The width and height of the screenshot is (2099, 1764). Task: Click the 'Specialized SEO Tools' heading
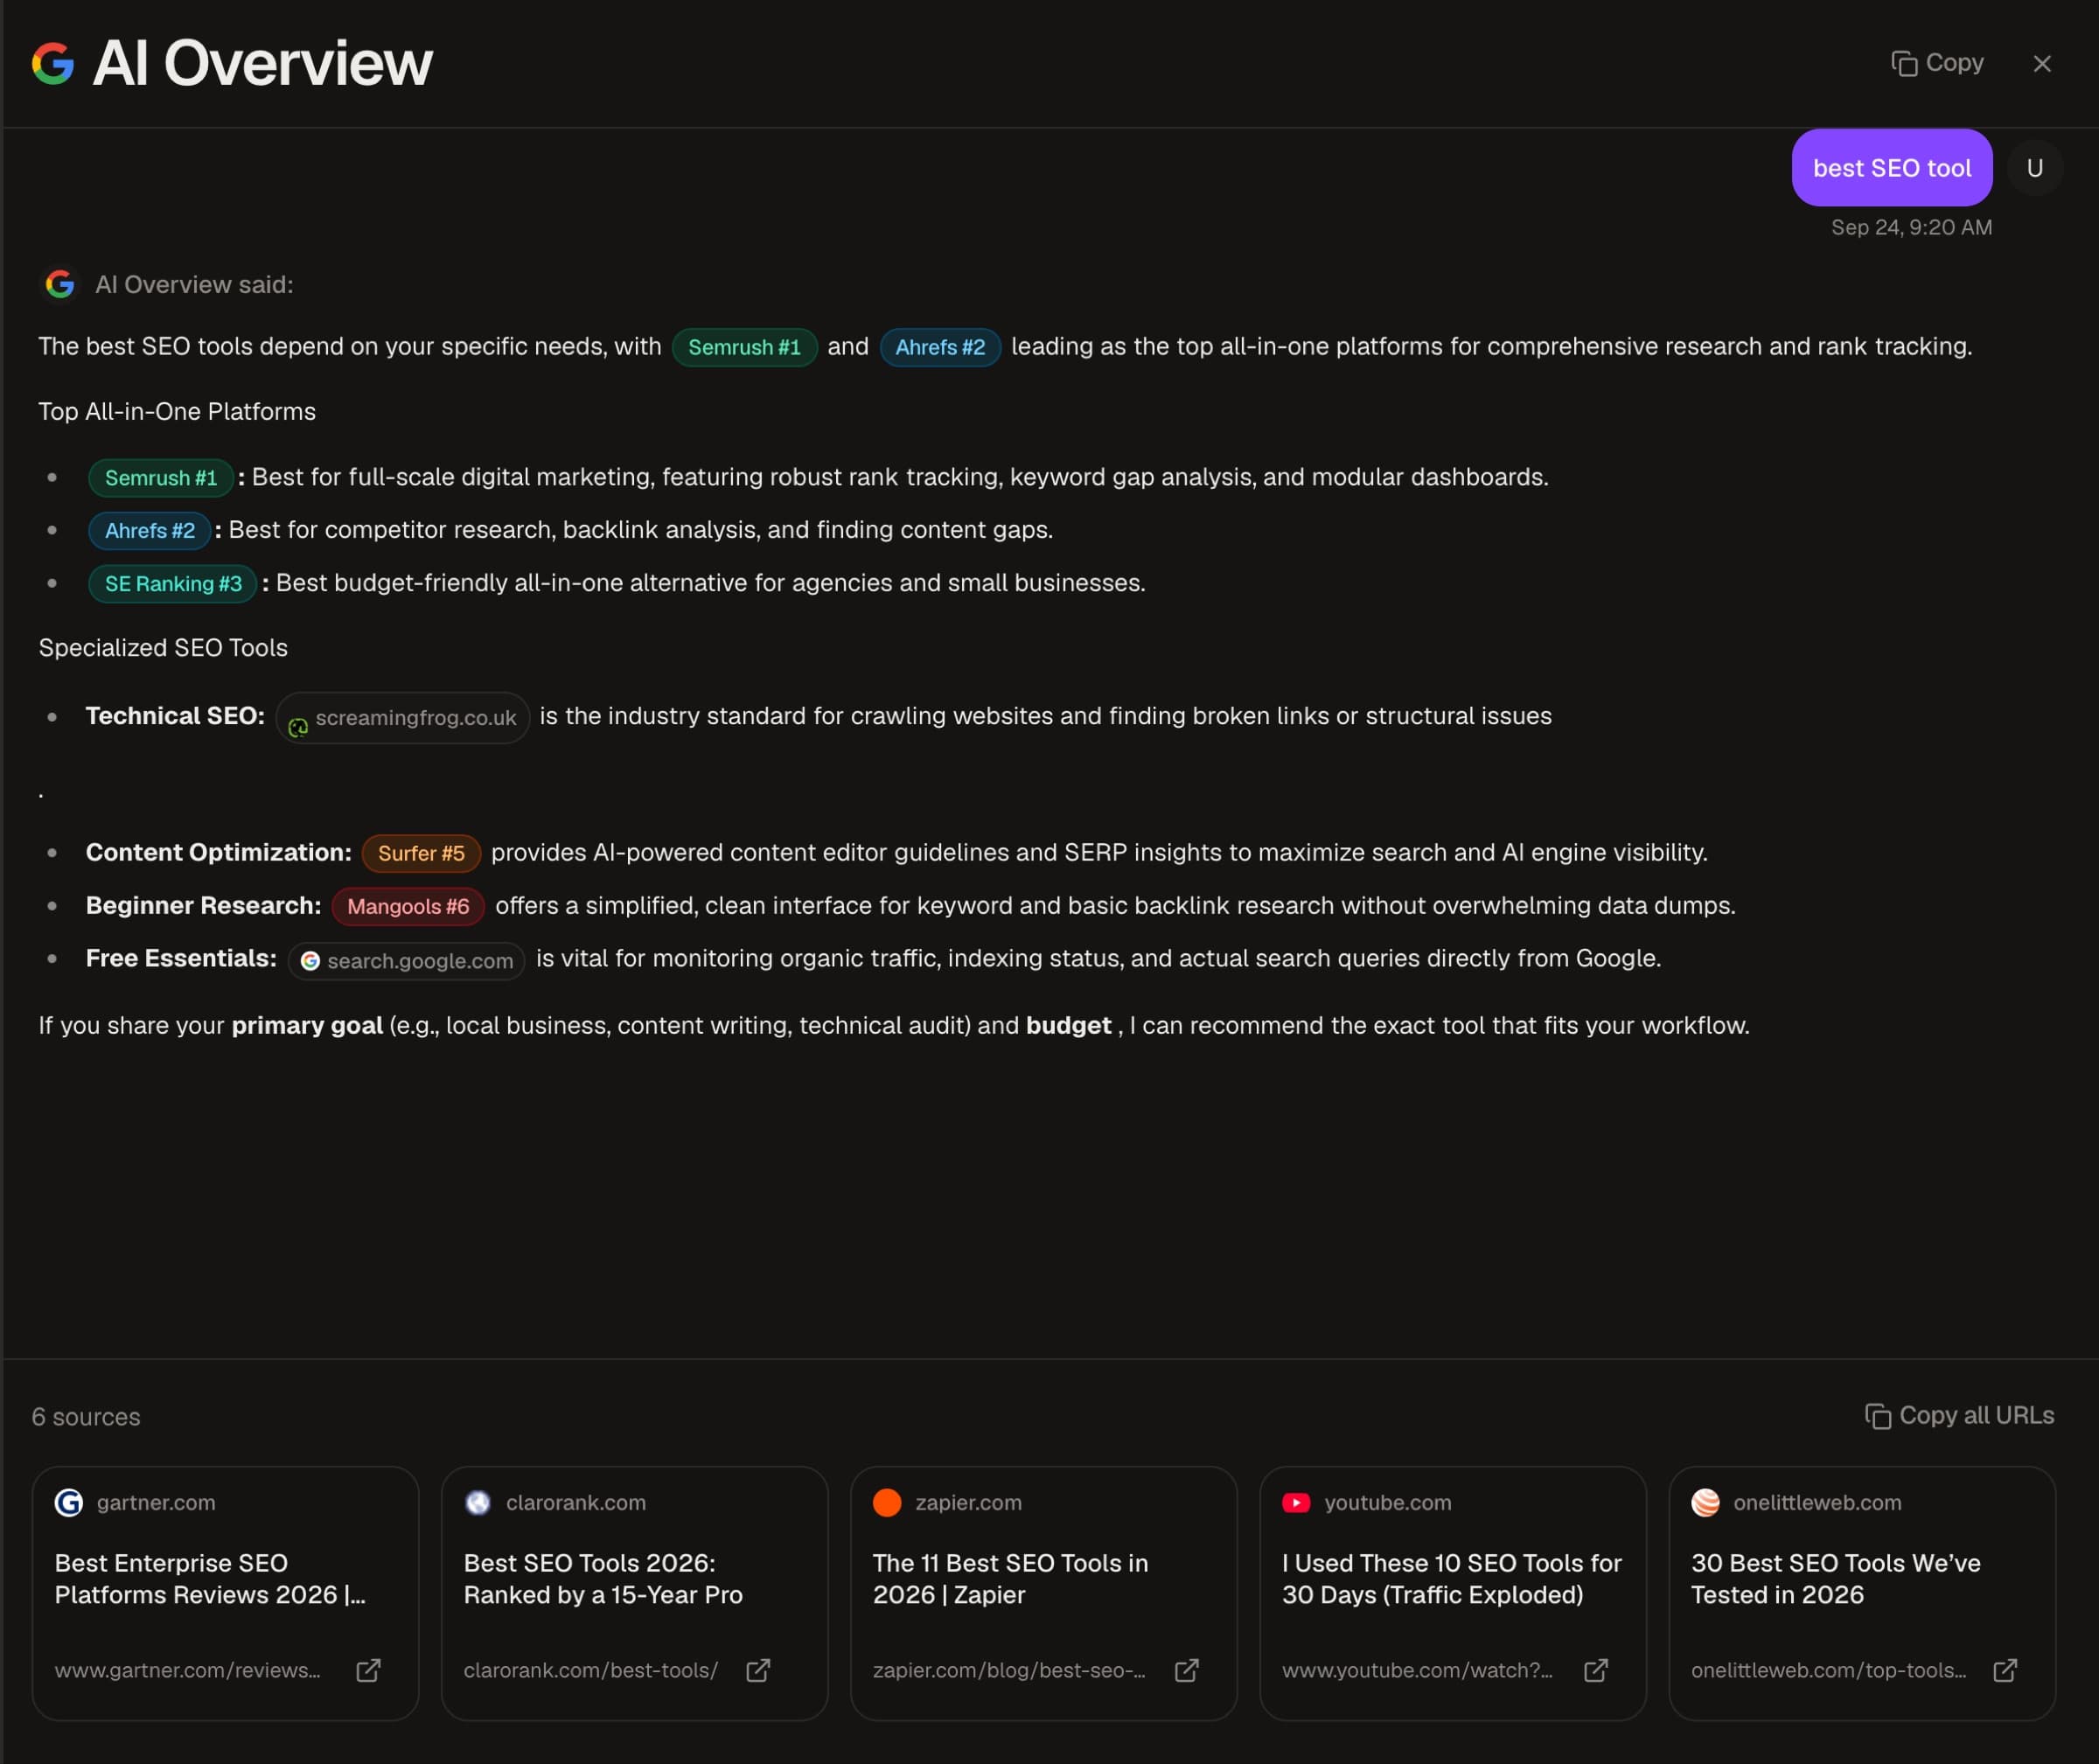pyautogui.click(x=163, y=648)
